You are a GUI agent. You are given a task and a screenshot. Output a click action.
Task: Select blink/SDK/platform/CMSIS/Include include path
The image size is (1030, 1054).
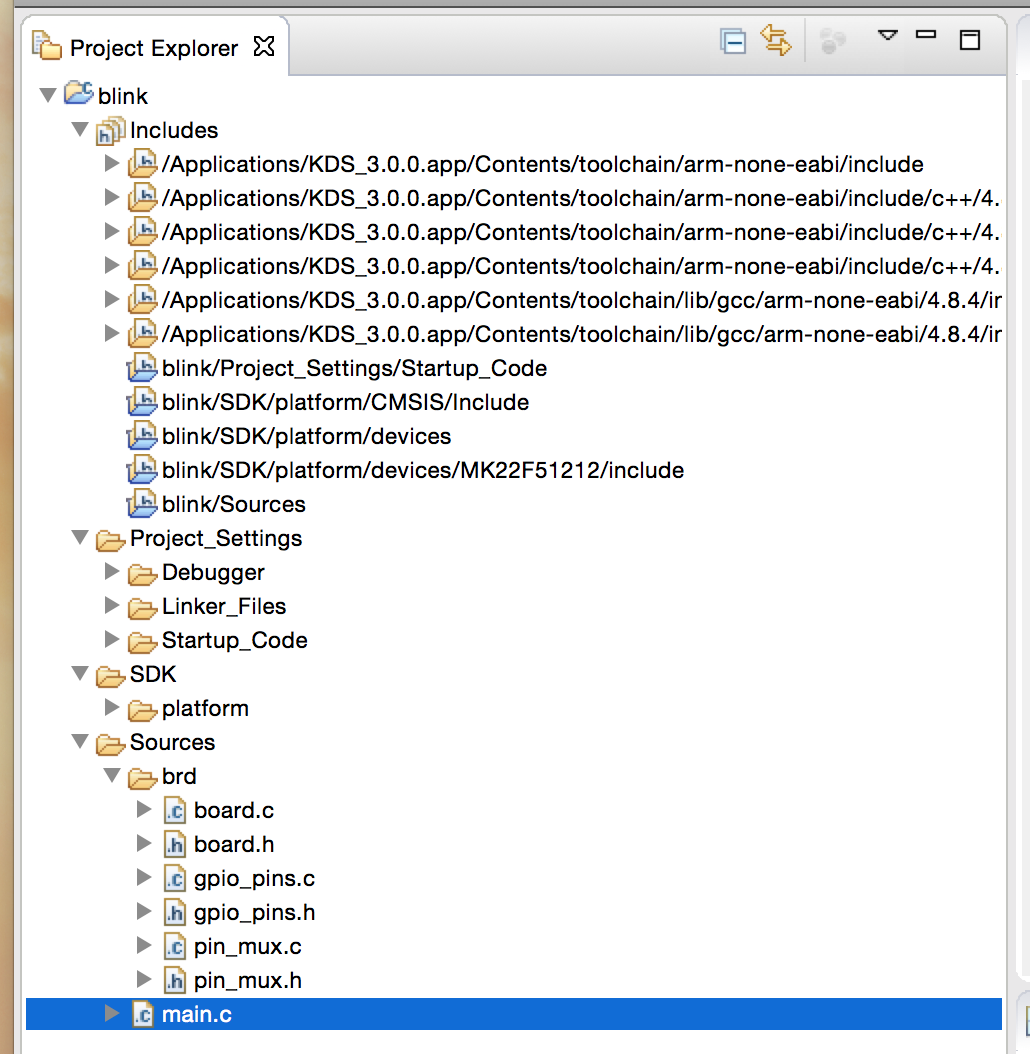345,403
